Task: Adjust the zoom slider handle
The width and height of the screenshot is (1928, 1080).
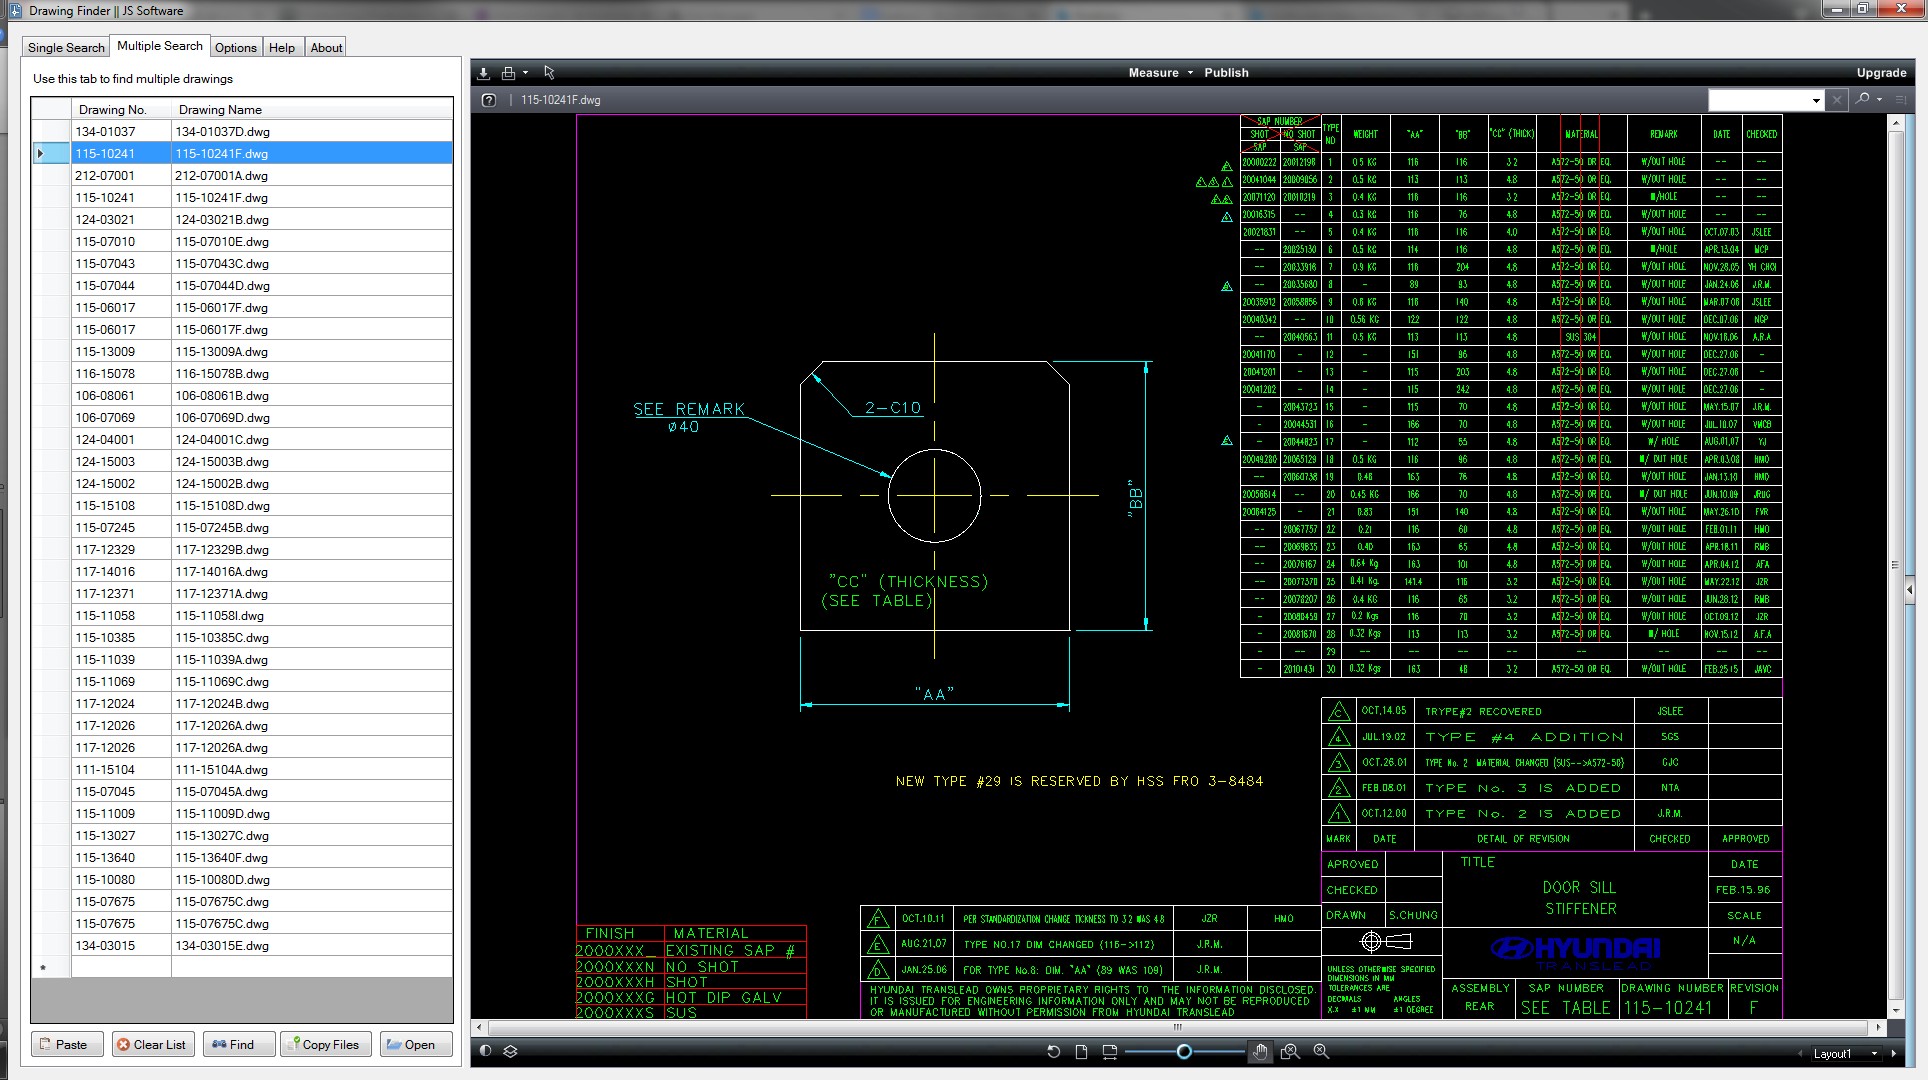Action: (x=1184, y=1051)
